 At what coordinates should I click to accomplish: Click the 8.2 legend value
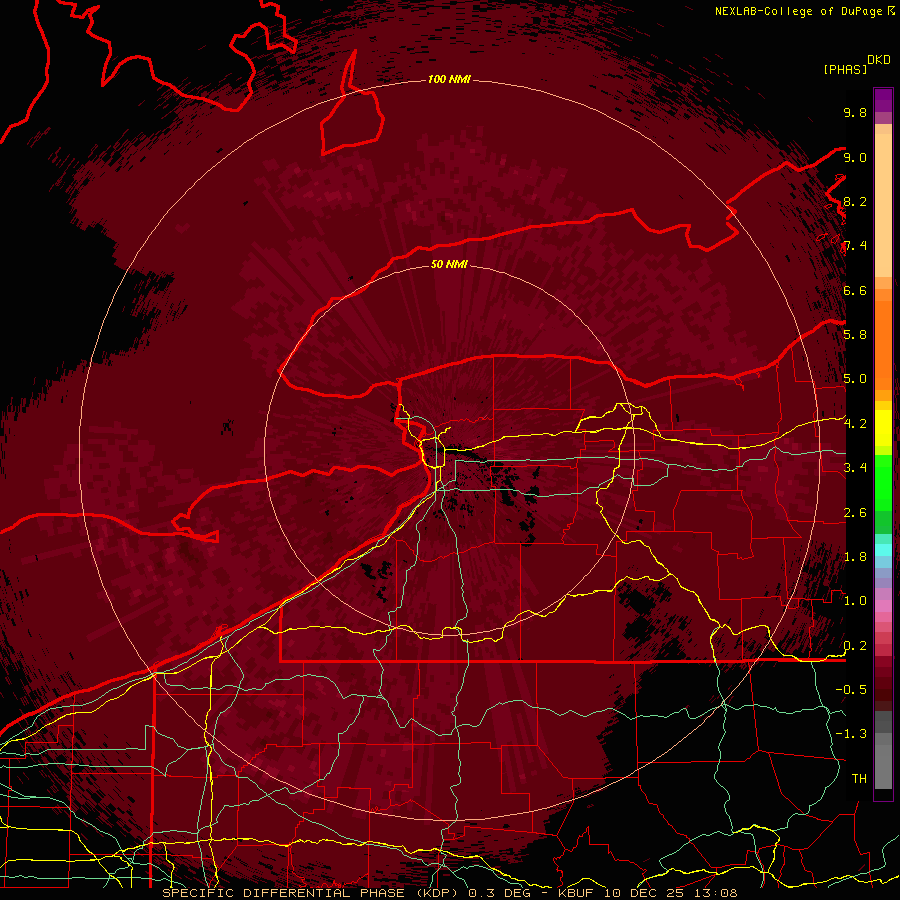[x=855, y=201]
